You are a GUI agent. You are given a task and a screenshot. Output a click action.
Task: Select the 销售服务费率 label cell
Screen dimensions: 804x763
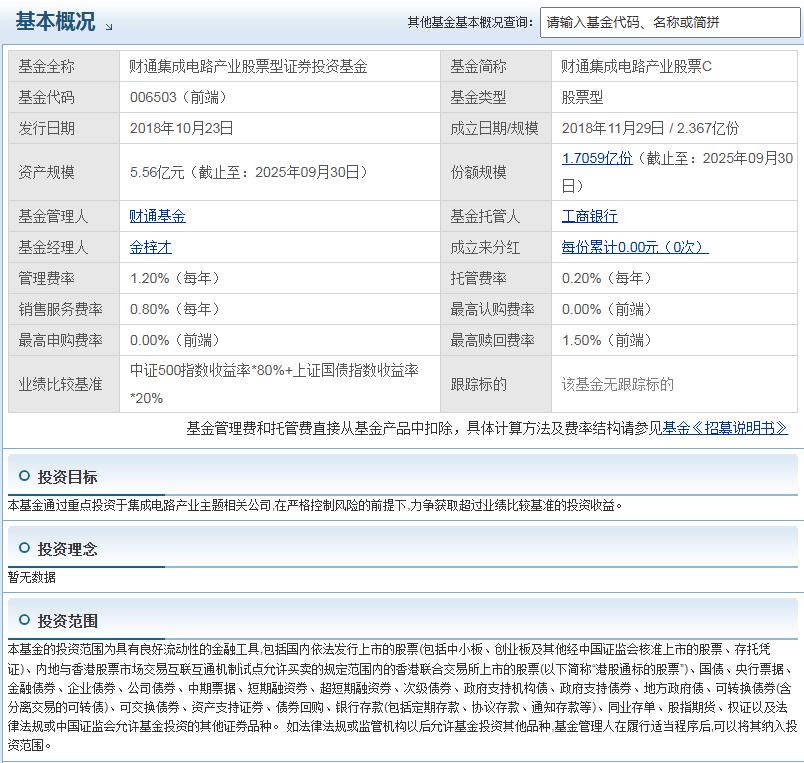point(64,309)
